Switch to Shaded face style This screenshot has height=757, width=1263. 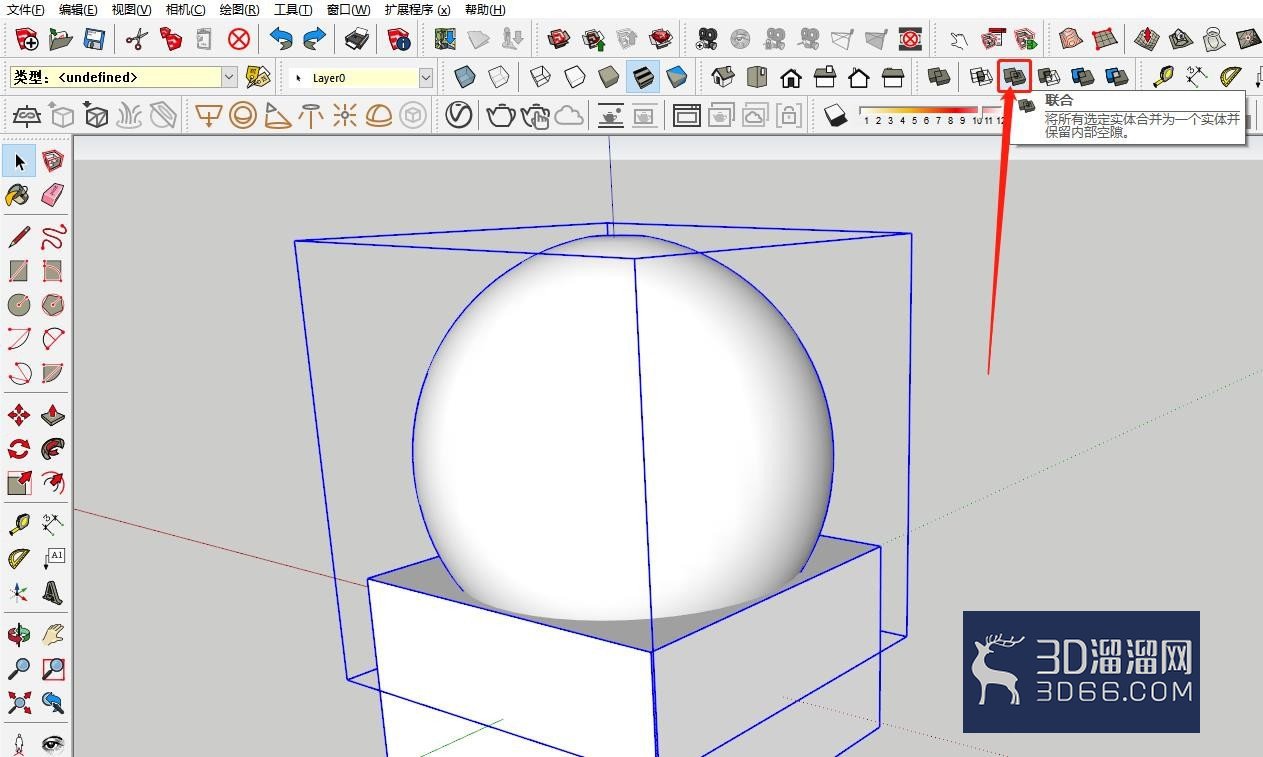pyautogui.click(x=608, y=76)
